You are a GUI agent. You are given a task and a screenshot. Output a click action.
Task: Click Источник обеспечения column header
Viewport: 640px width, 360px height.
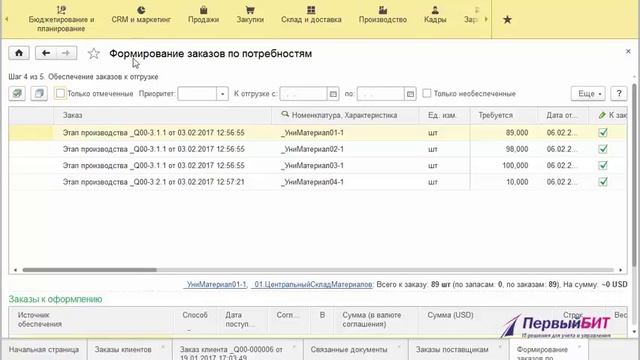pos(40,319)
